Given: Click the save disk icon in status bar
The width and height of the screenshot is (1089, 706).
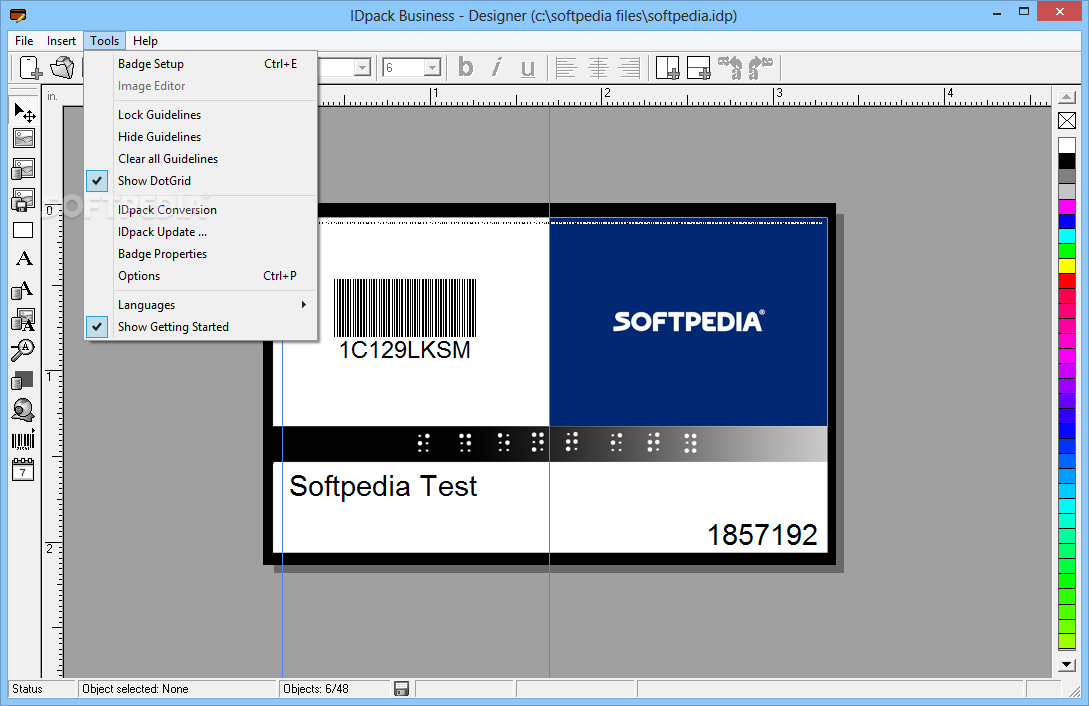Looking at the screenshot, I should pyautogui.click(x=401, y=689).
